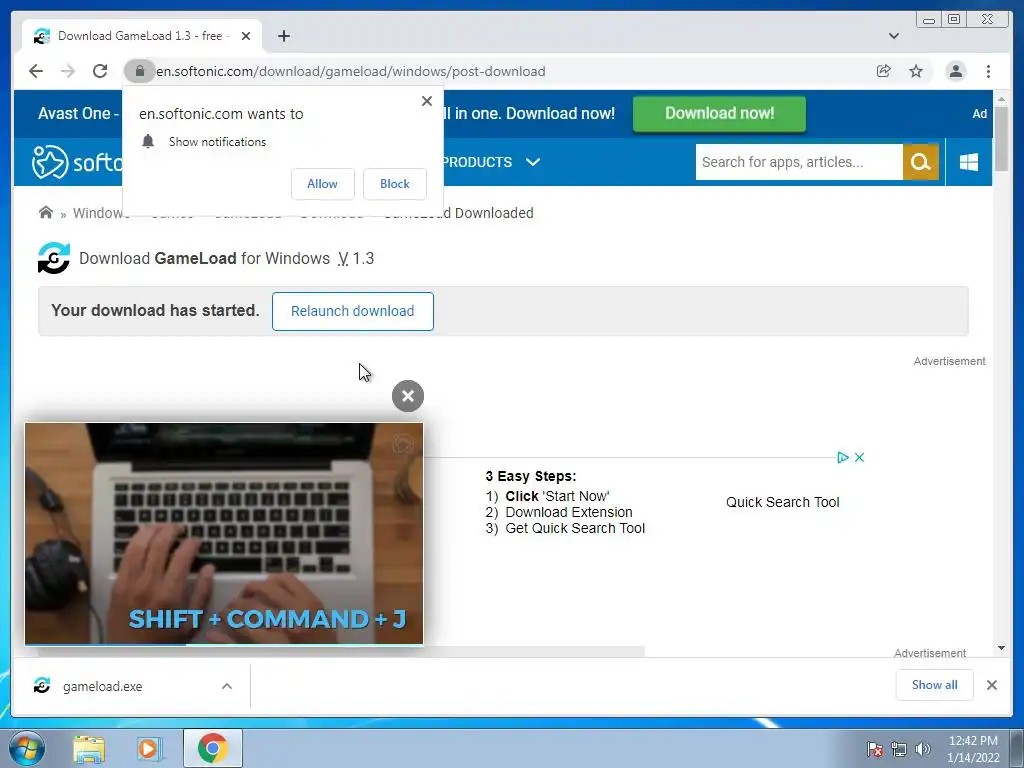This screenshot has height=768, width=1024.
Task: Click the home icon in breadcrumb
Action: pos(46,212)
